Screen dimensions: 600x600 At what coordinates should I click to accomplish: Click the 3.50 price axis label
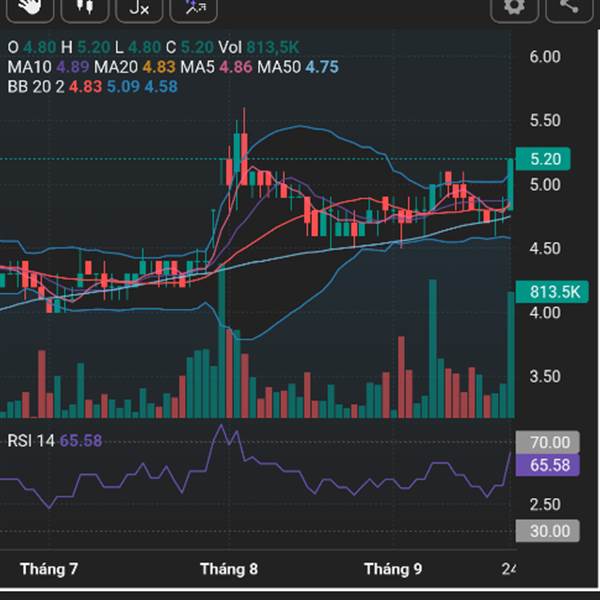(545, 377)
